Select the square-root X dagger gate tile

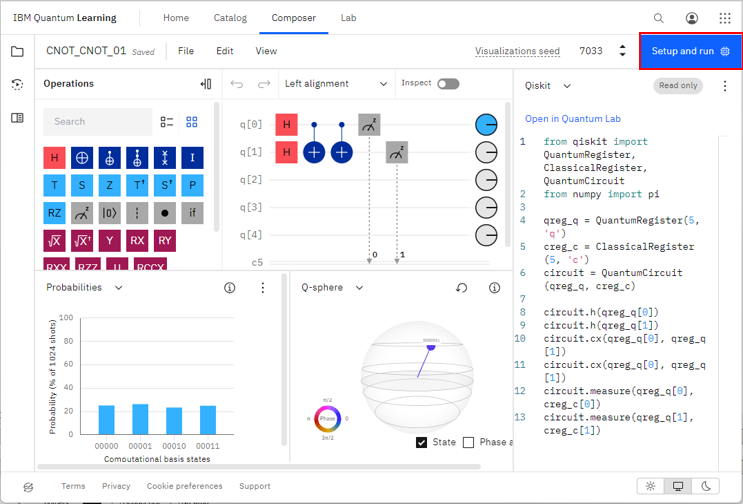82,241
